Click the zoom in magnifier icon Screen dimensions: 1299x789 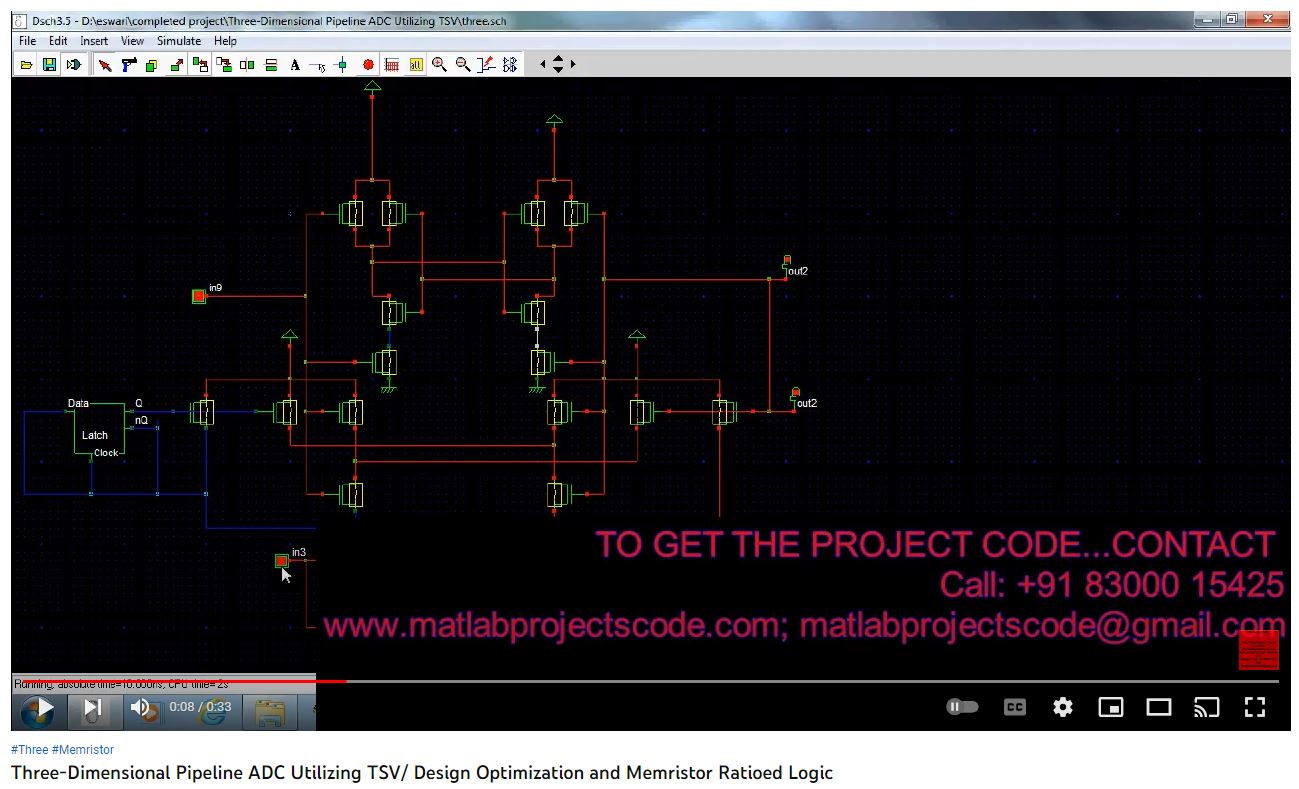click(439, 65)
